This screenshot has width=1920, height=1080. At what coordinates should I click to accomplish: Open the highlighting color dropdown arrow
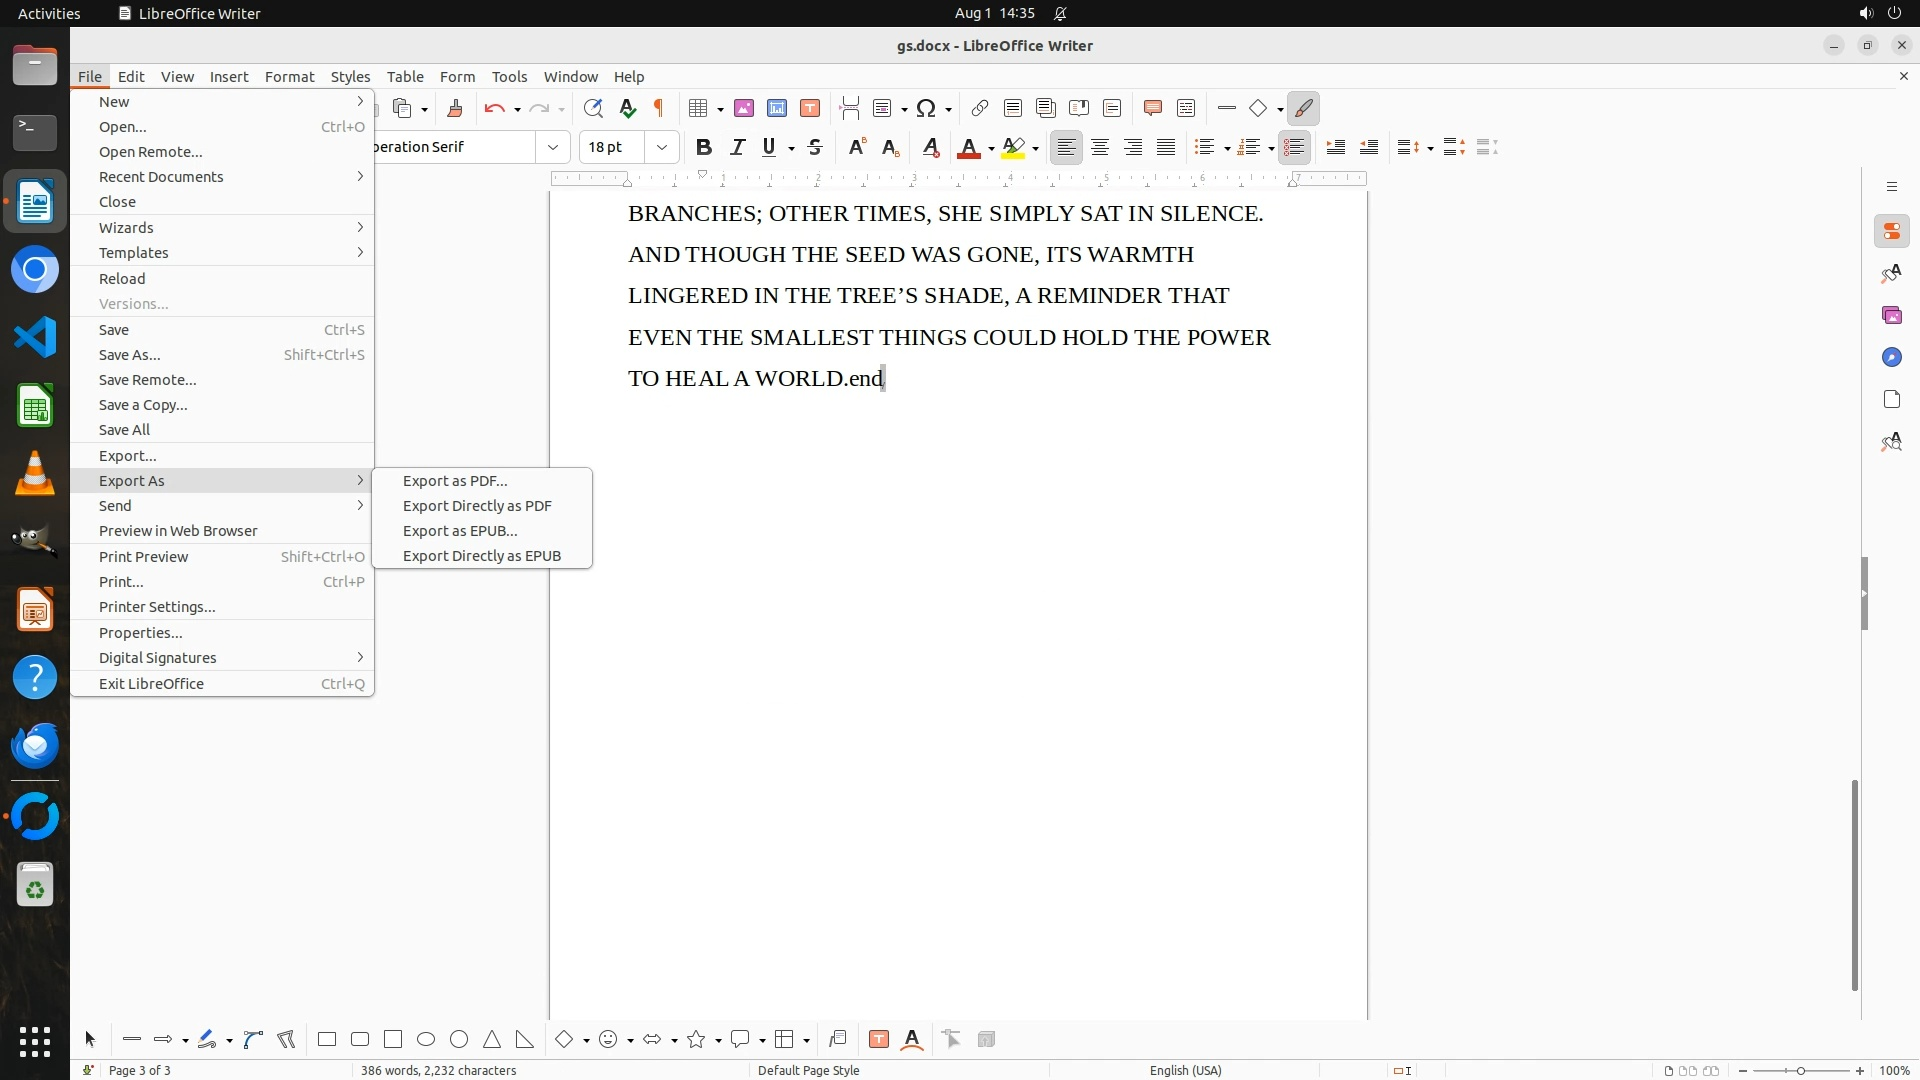[x=1036, y=148]
